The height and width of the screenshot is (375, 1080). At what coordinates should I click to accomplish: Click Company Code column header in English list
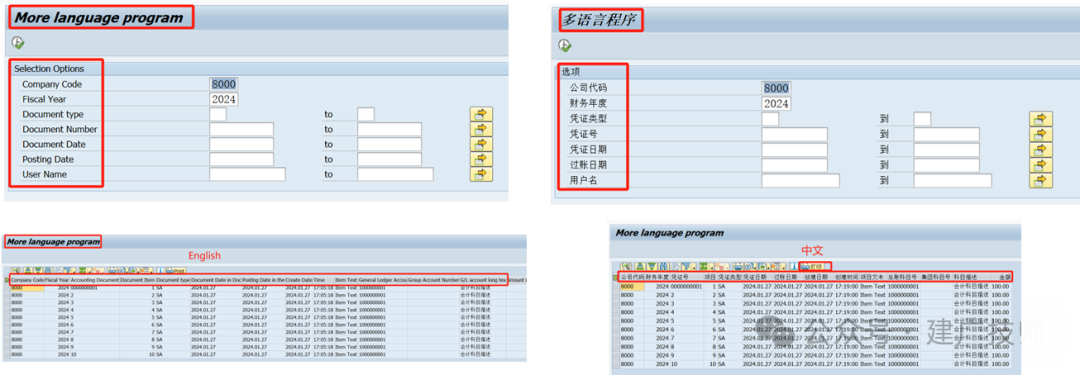[28, 280]
